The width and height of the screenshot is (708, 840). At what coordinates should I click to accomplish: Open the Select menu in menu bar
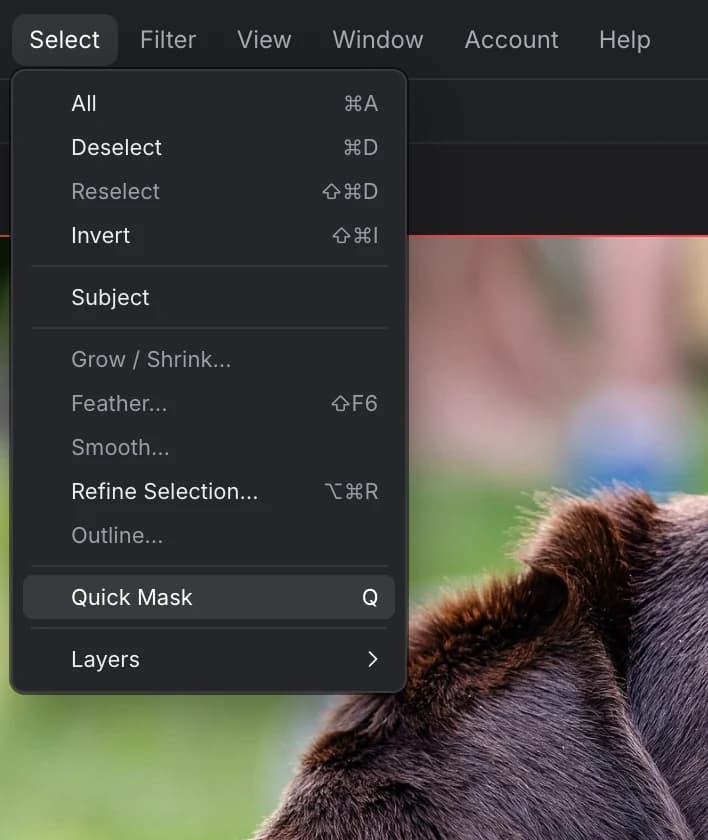click(65, 40)
